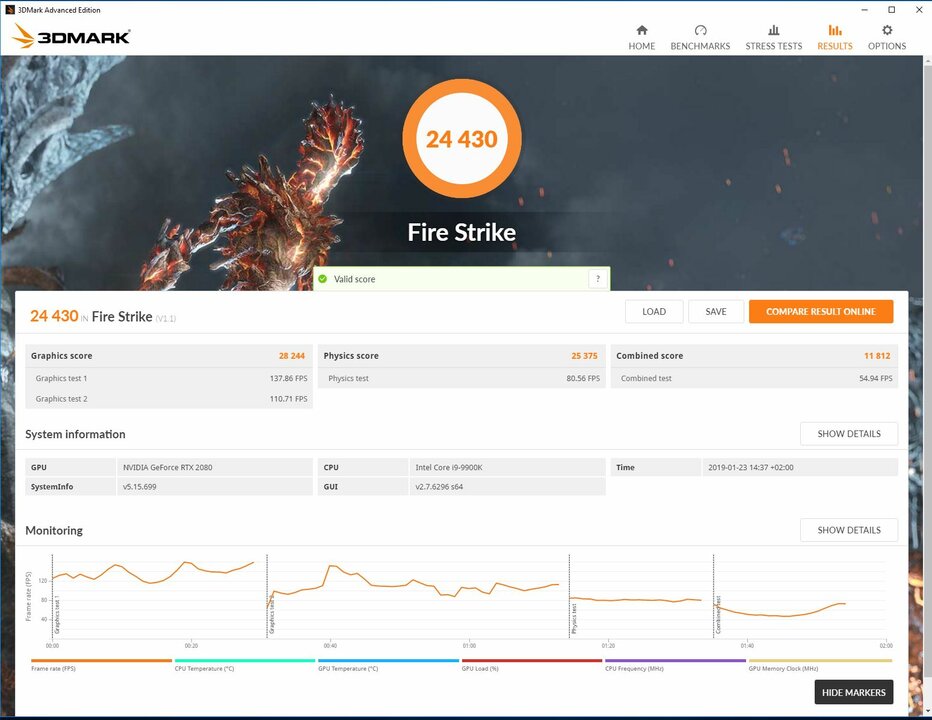Select the Graphics test 2 row
The image size is (932, 720).
169,399
